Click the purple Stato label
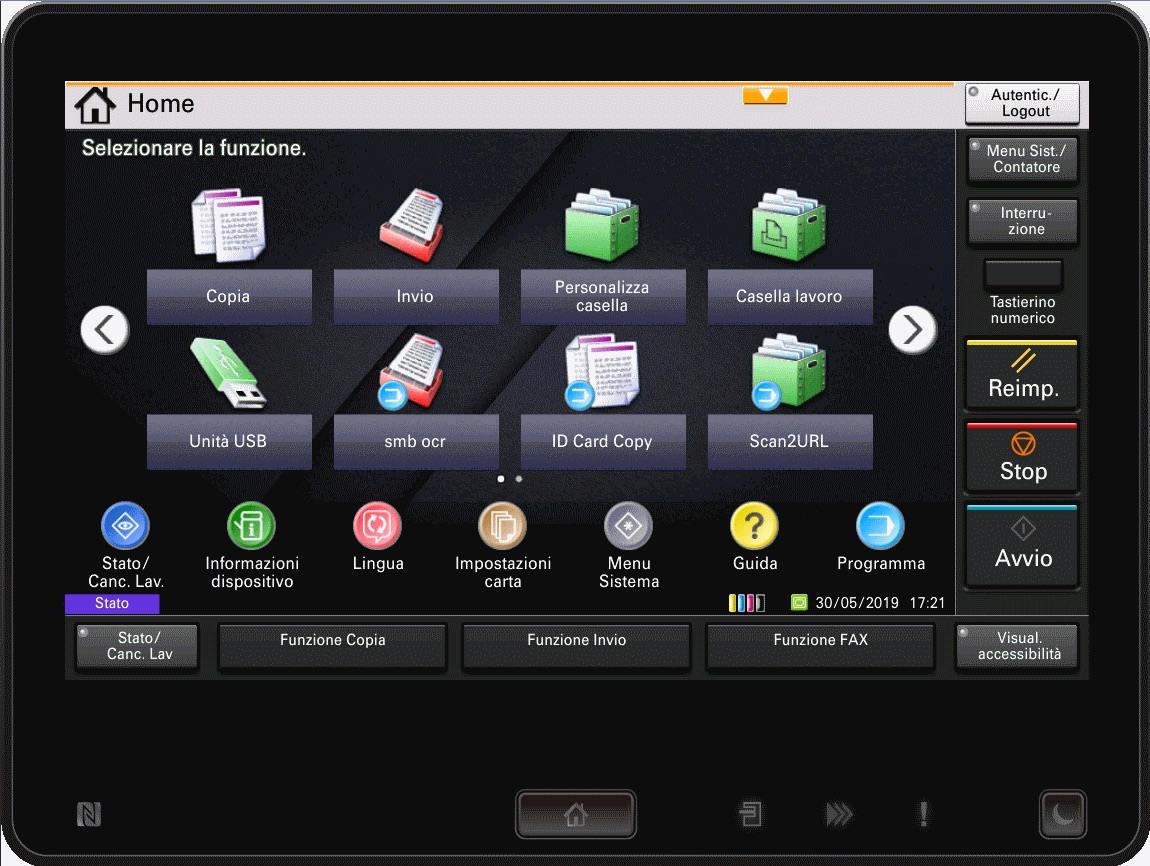The image size is (1150, 866). [111, 603]
